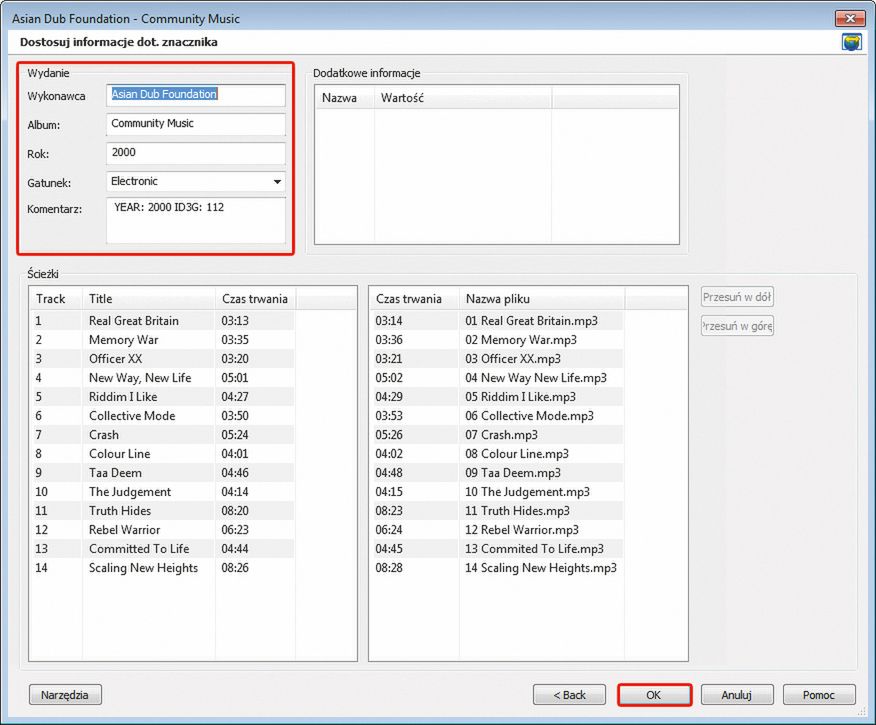Select track title Crash
The width and height of the screenshot is (876, 725).
click(x=104, y=435)
